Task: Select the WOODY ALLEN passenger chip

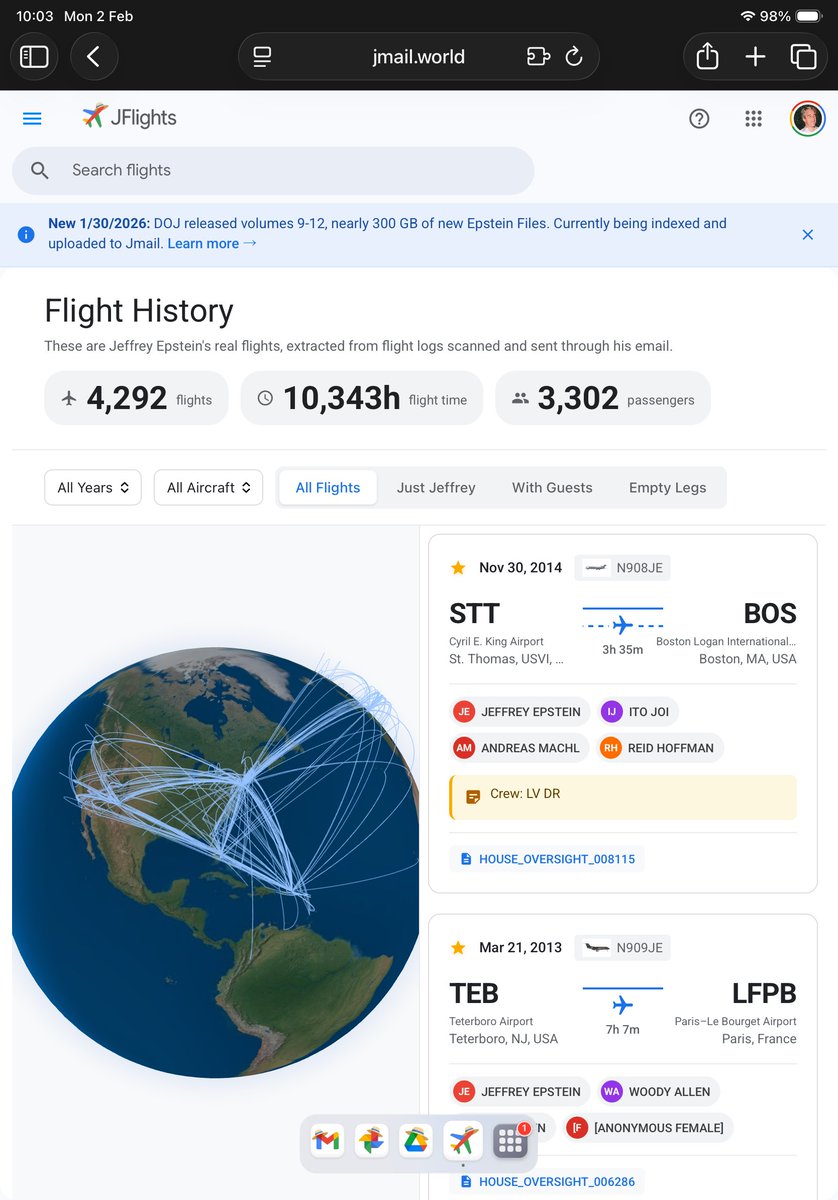Action: (659, 1091)
